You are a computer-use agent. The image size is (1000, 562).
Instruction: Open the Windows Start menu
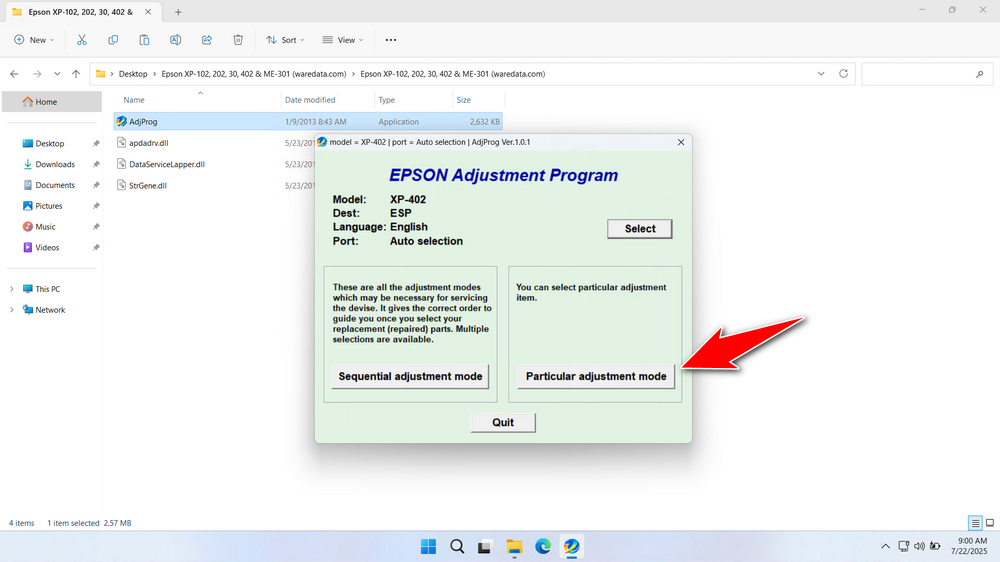tap(429, 547)
